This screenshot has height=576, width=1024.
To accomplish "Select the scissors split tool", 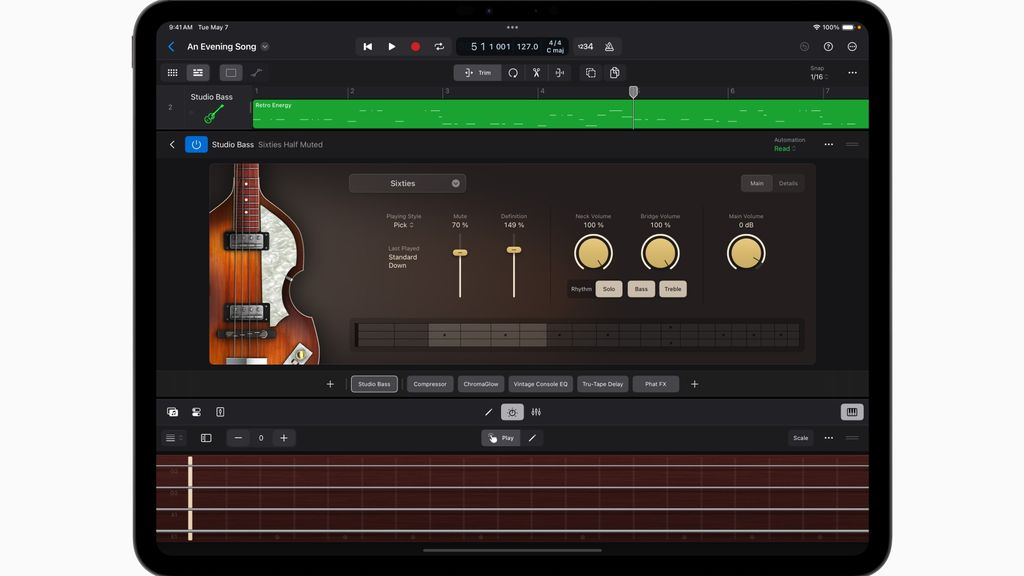I will click(x=536, y=72).
